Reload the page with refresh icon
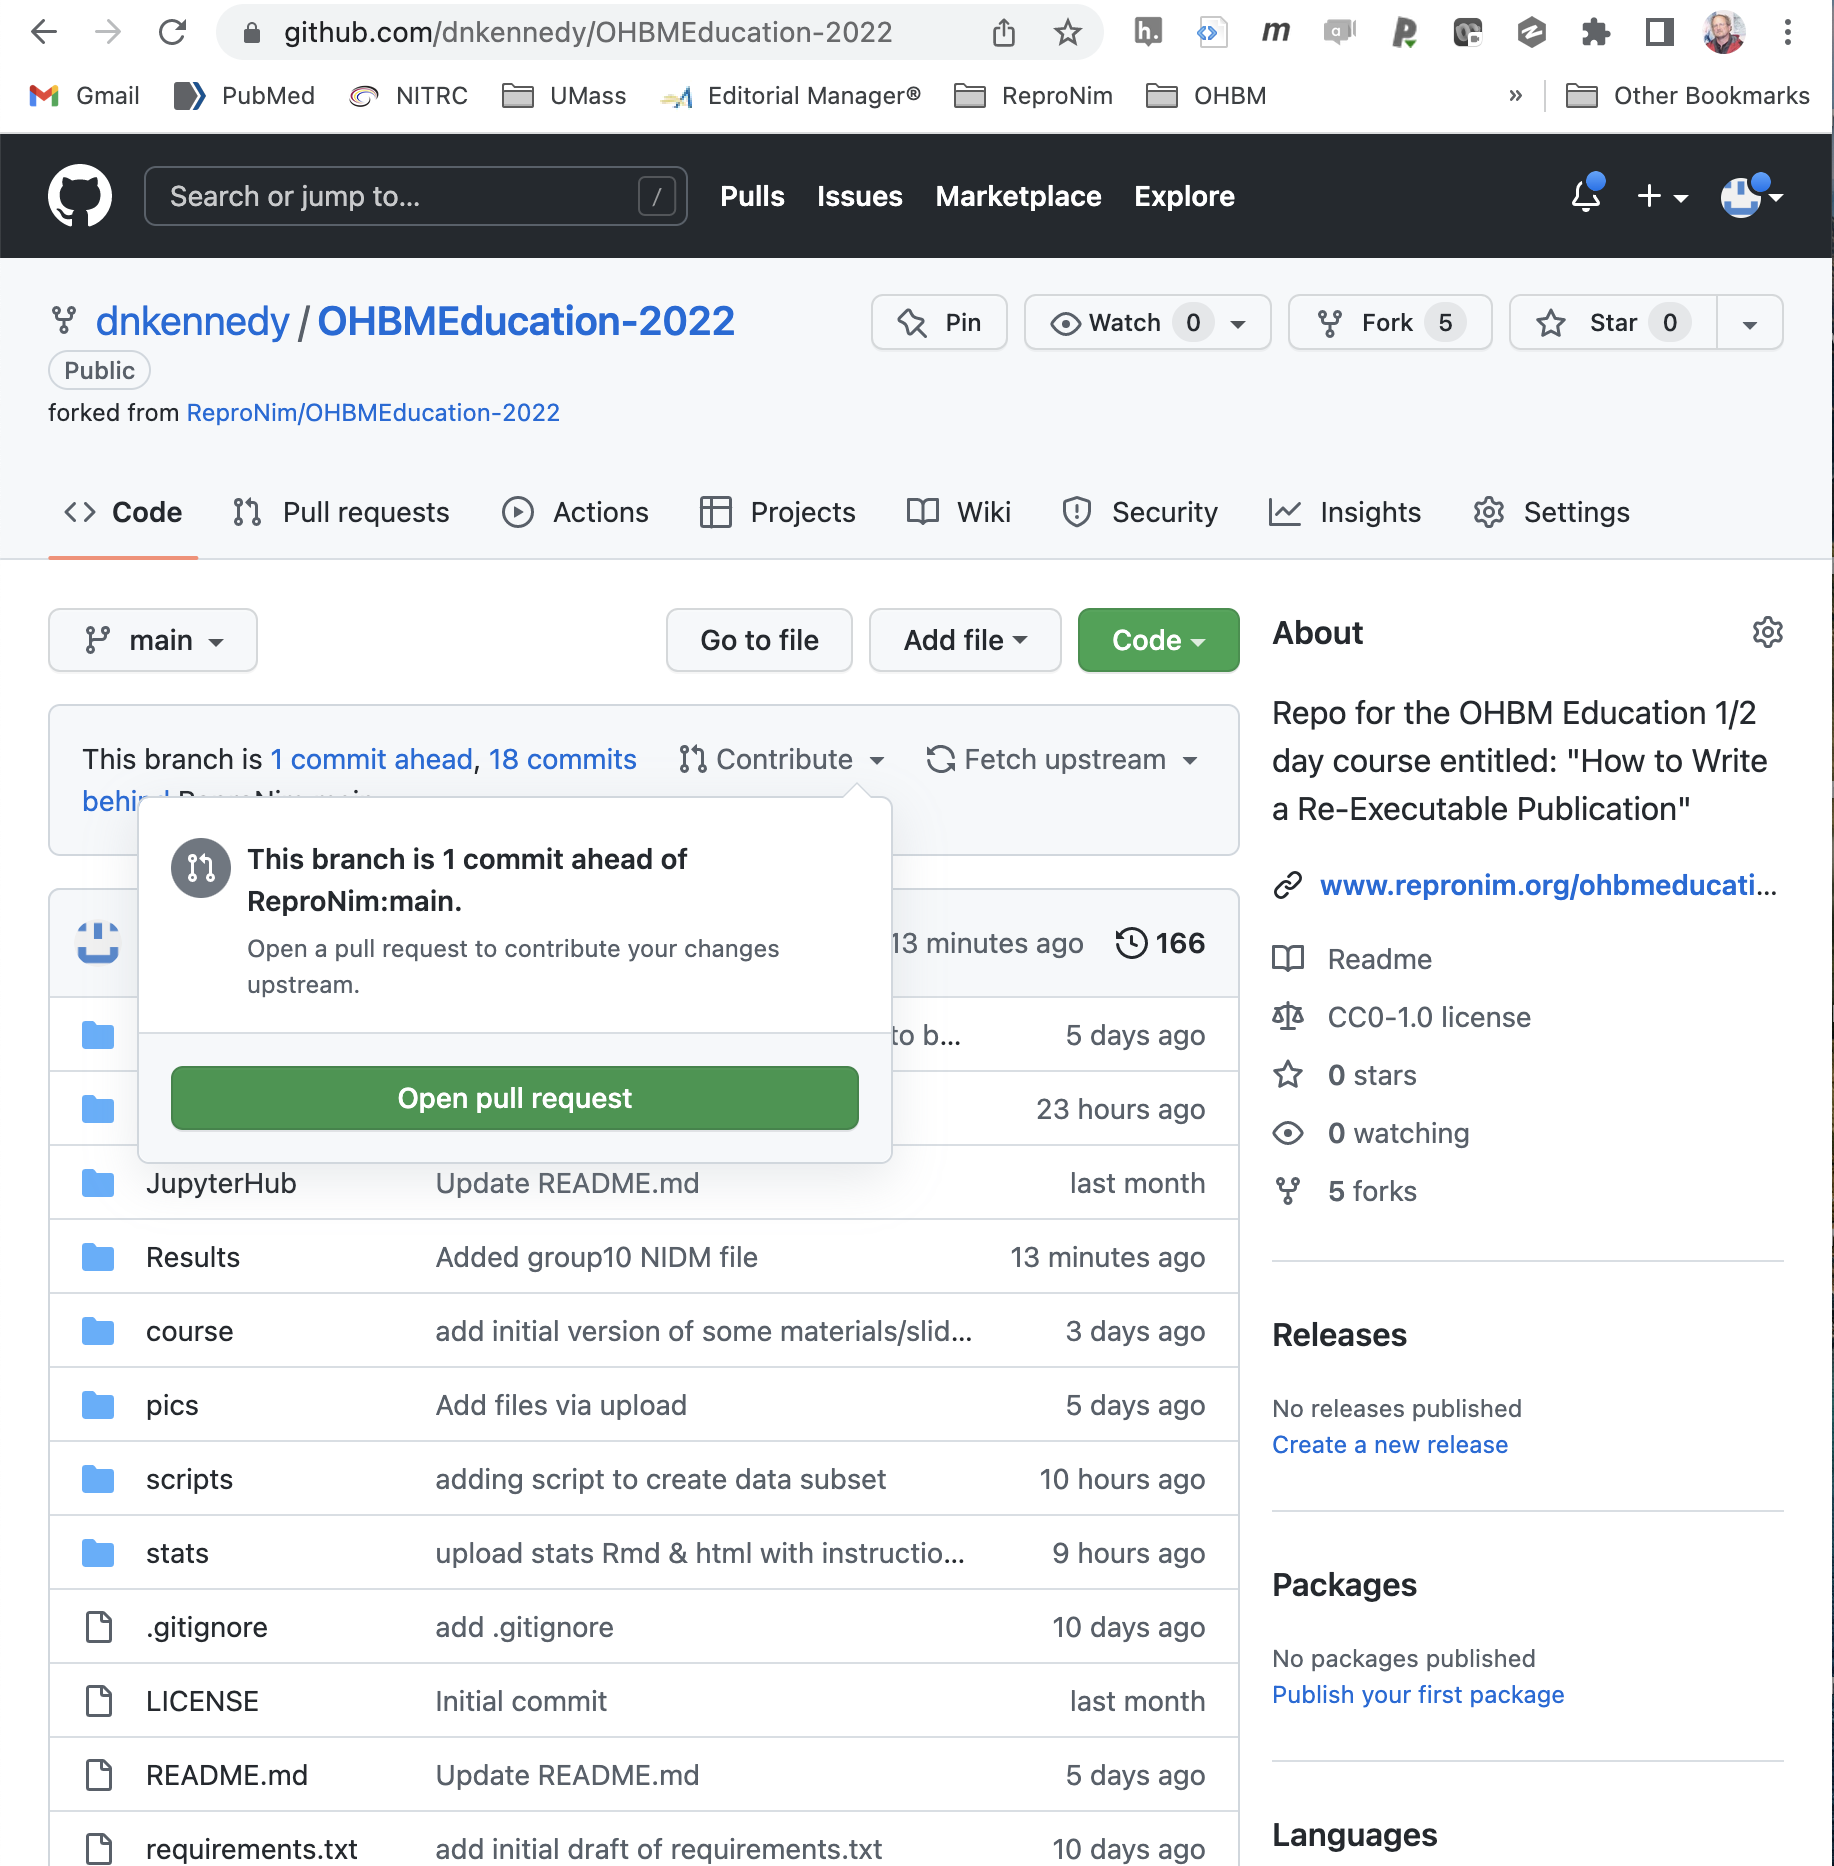 pos(173,33)
